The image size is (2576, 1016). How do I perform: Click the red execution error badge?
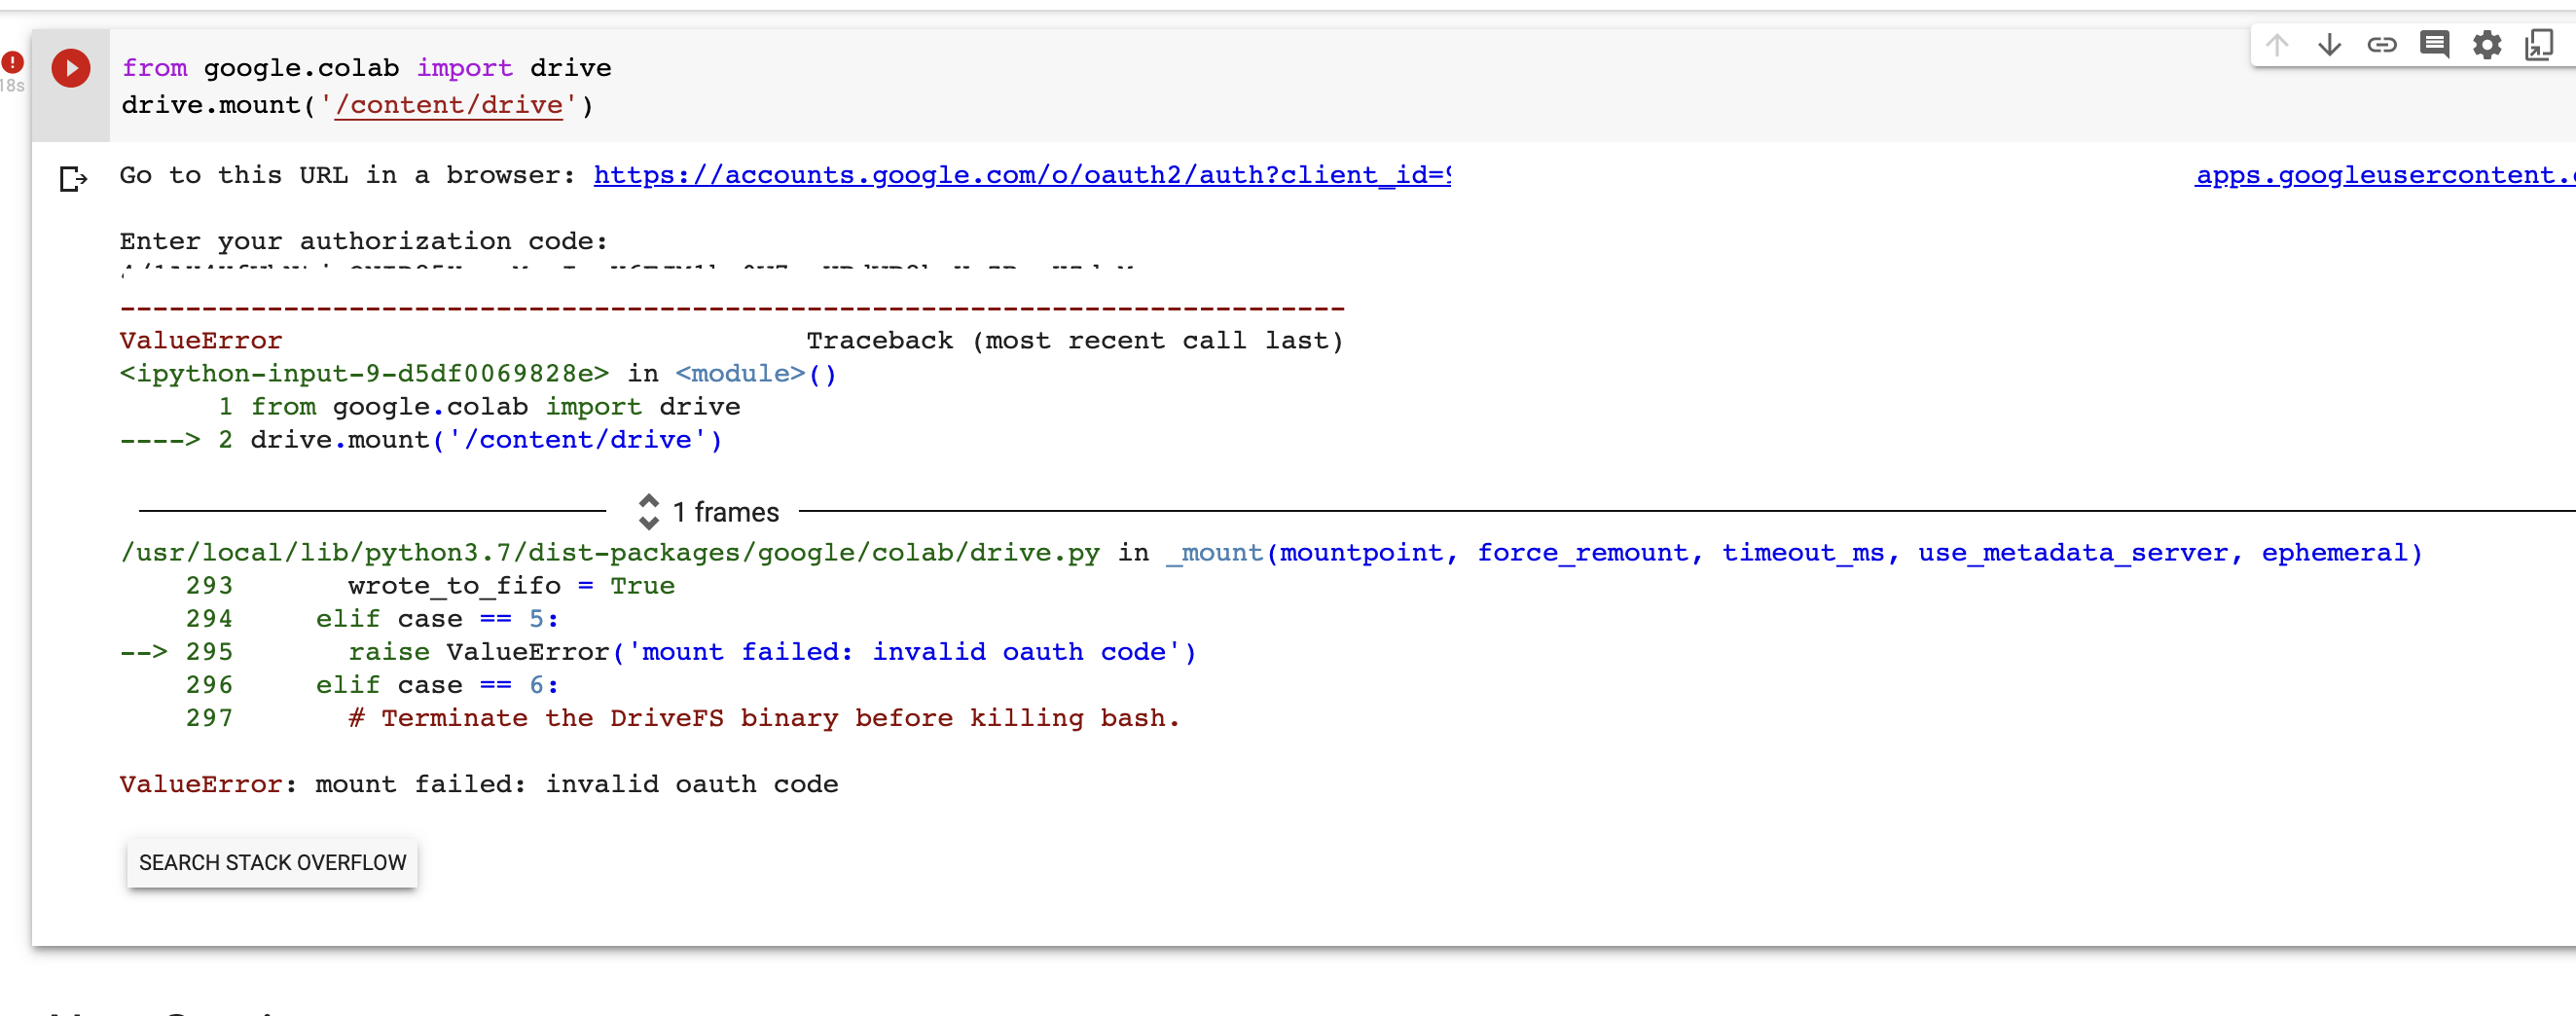point(12,62)
